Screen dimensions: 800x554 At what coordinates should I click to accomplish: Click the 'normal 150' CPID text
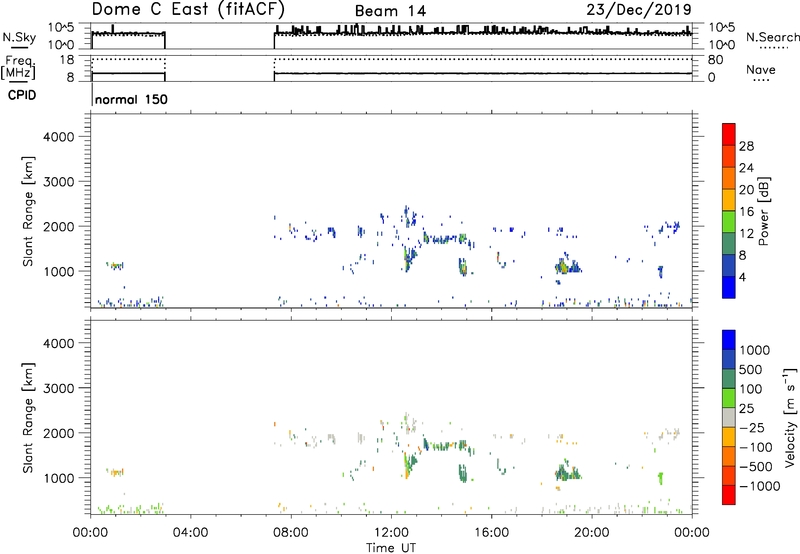click(131, 99)
